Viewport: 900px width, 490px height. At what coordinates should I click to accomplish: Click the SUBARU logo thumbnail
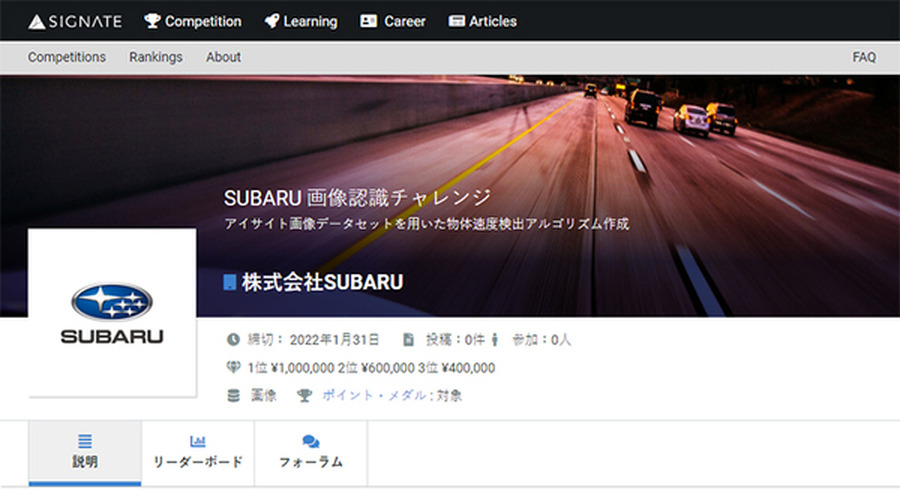pos(112,313)
